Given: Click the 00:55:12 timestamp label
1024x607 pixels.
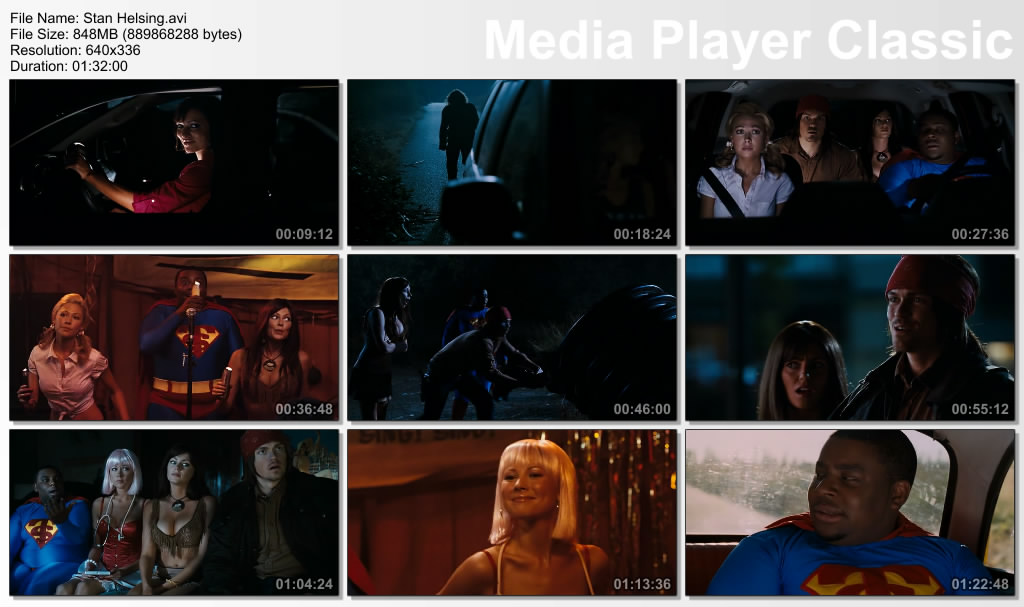Looking at the screenshot, I should 980,409.
